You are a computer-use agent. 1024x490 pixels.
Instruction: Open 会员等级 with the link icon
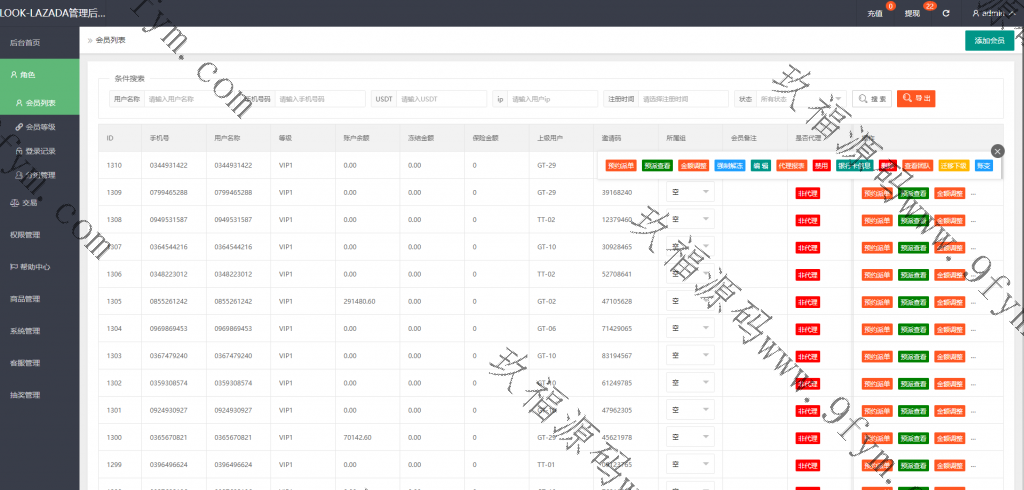(40, 127)
